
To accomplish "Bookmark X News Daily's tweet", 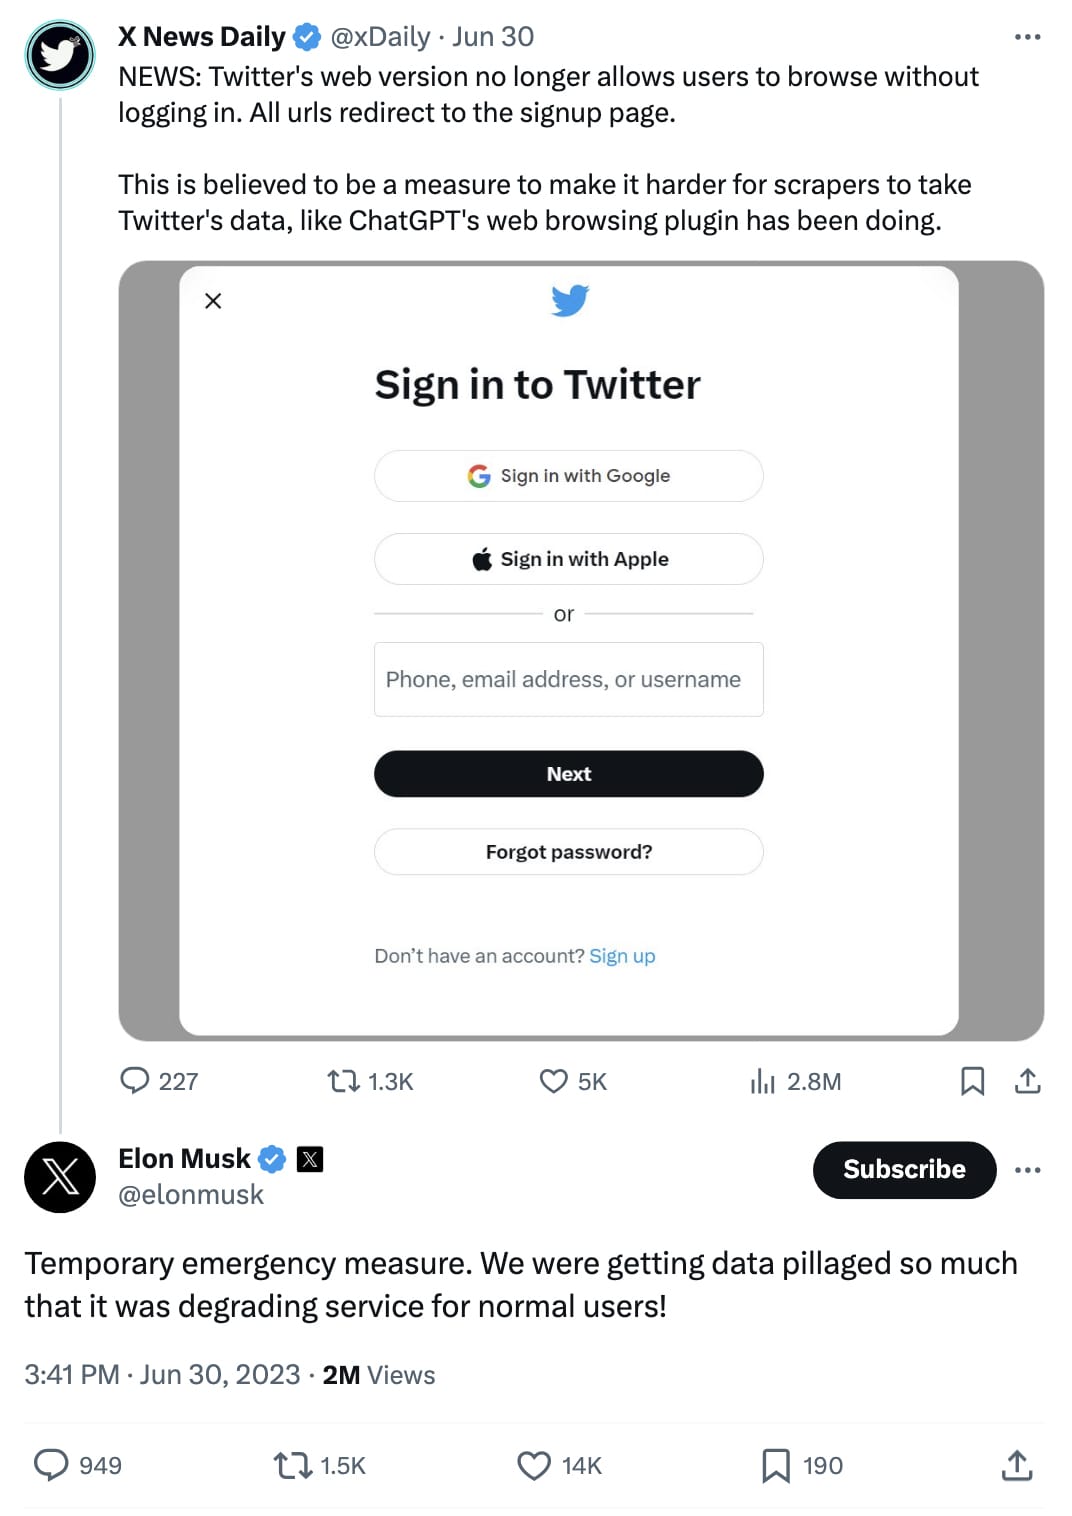I will click(973, 1081).
